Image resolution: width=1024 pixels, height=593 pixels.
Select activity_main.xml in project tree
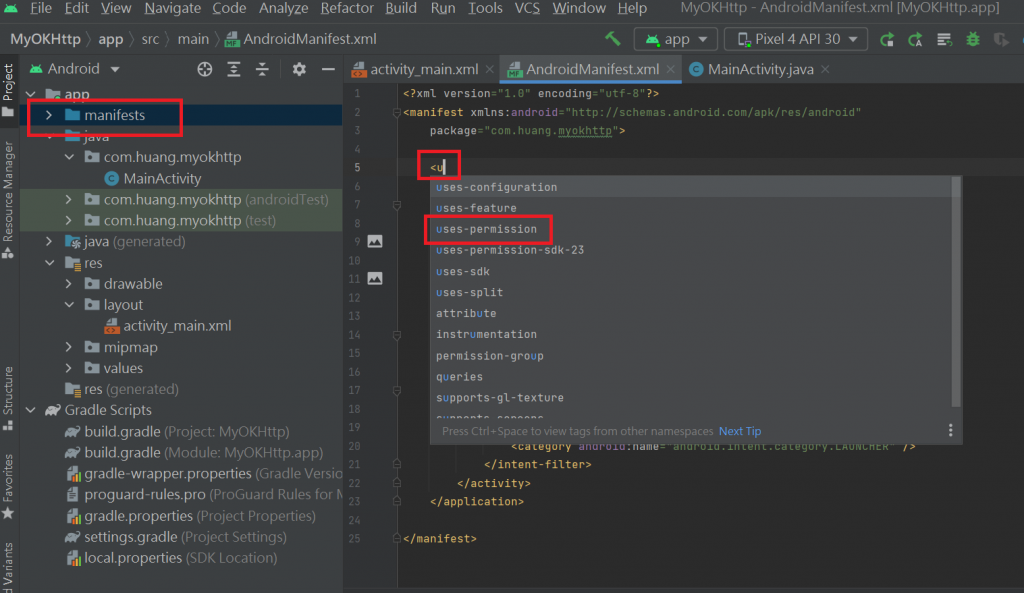click(167, 326)
